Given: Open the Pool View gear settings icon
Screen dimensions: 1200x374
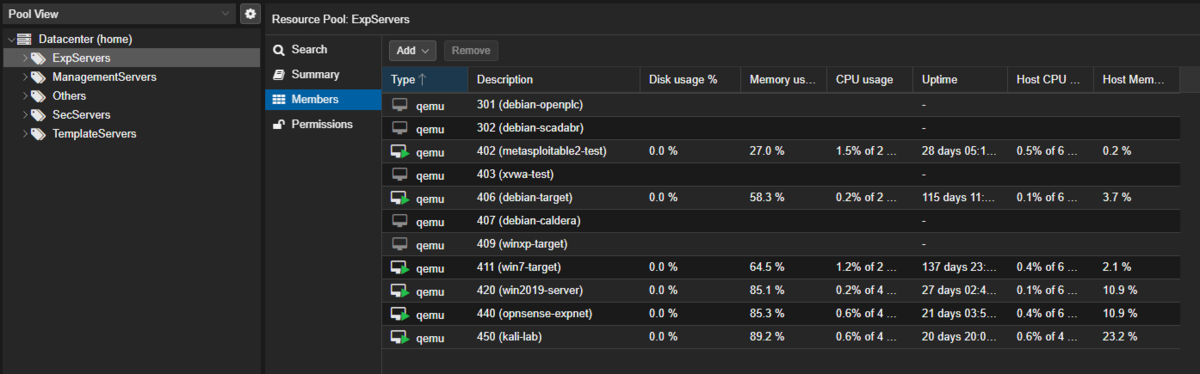Looking at the screenshot, I should [x=250, y=14].
